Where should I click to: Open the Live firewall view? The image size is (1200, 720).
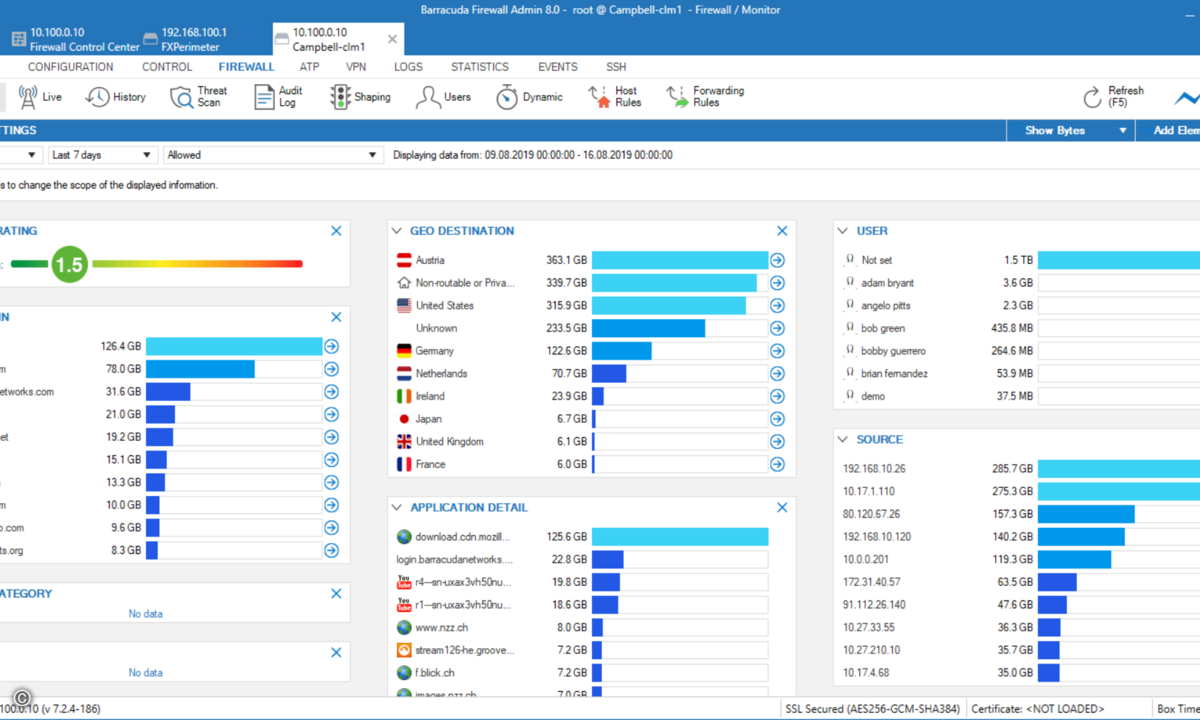coord(40,97)
